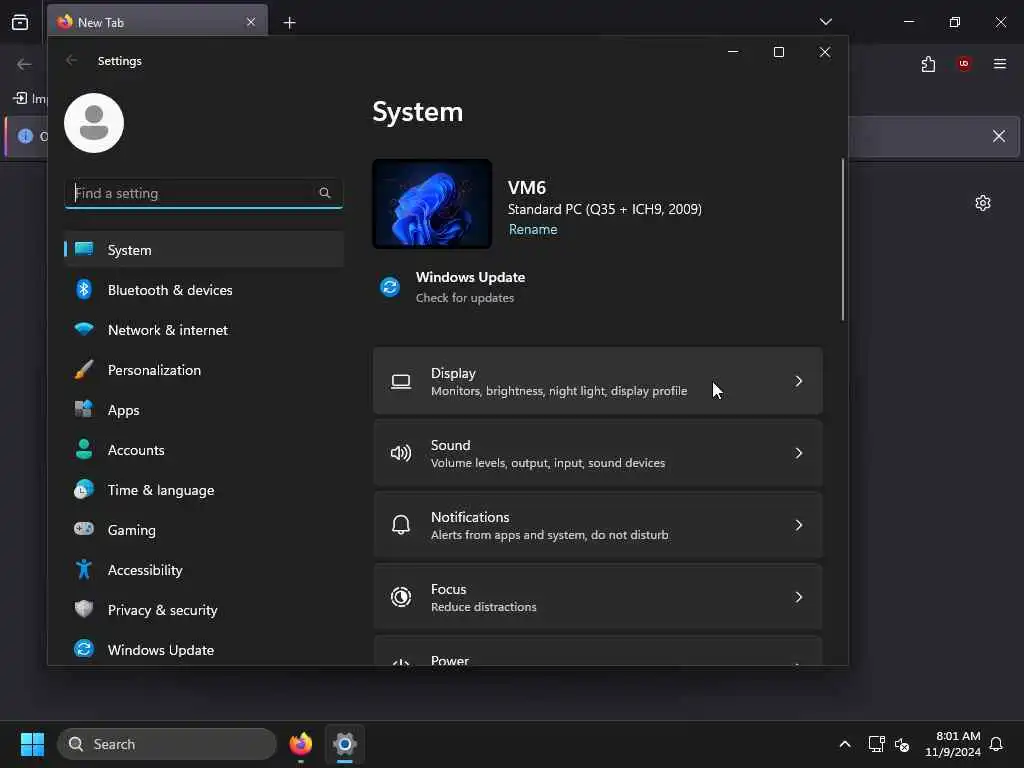Open the Notifications settings row

[x=598, y=524]
